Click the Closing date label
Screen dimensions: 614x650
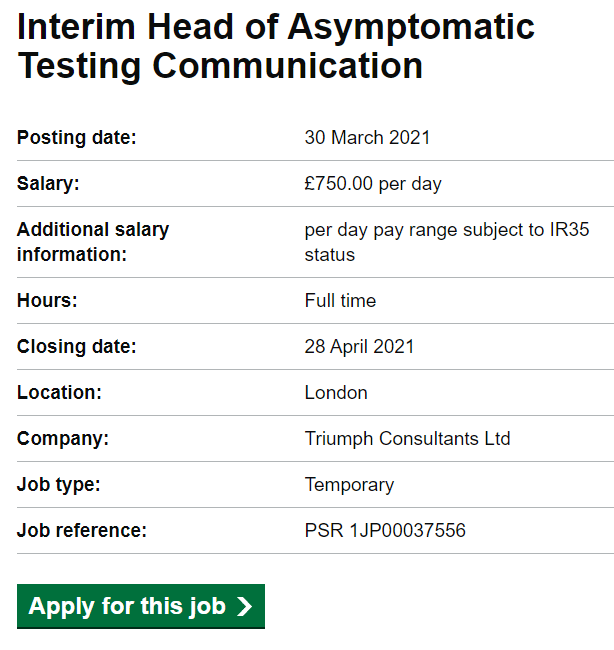(77, 347)
